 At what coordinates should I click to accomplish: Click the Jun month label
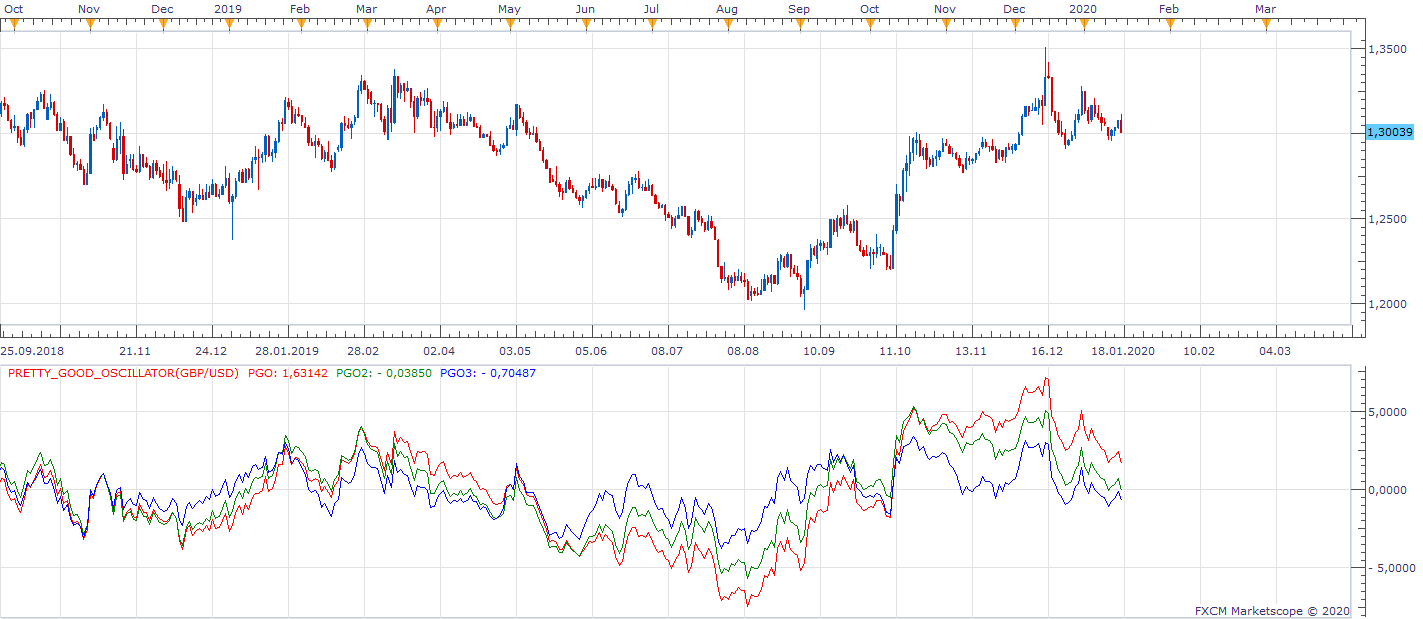(x=586, y=8)
